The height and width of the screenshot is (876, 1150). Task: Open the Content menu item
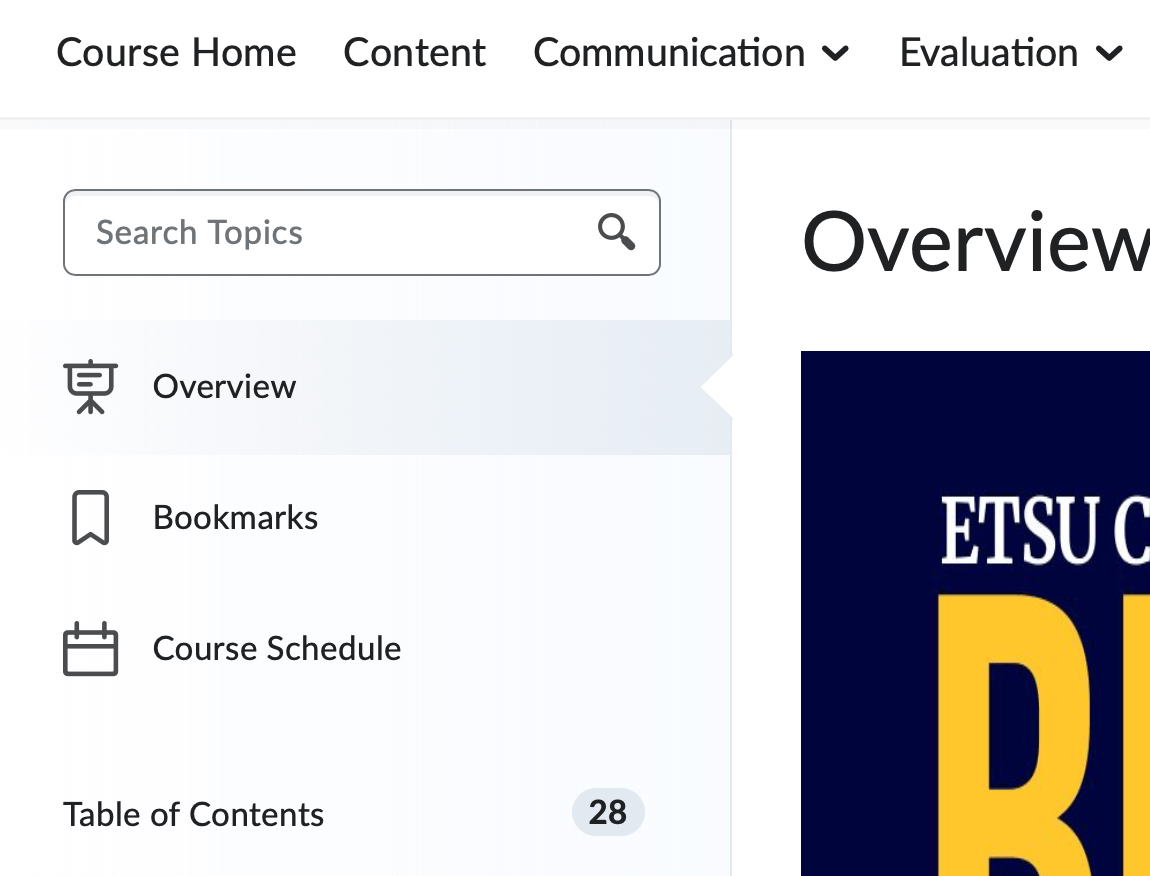click(414, 52)
